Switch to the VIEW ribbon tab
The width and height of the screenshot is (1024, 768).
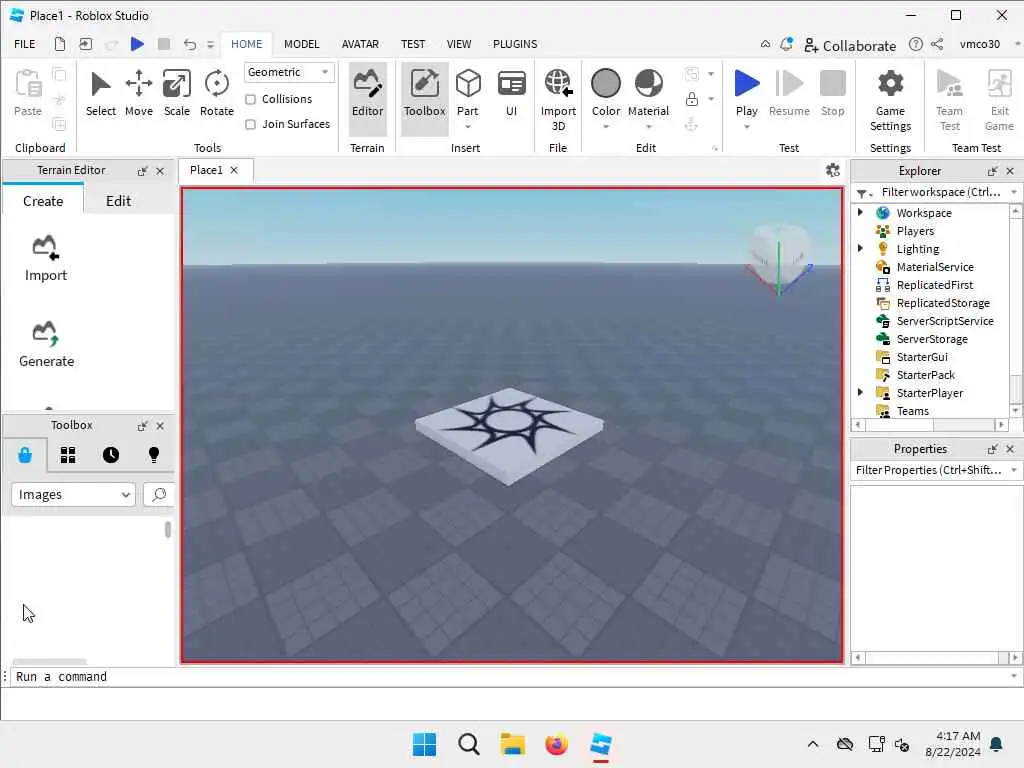click(458, 44)
